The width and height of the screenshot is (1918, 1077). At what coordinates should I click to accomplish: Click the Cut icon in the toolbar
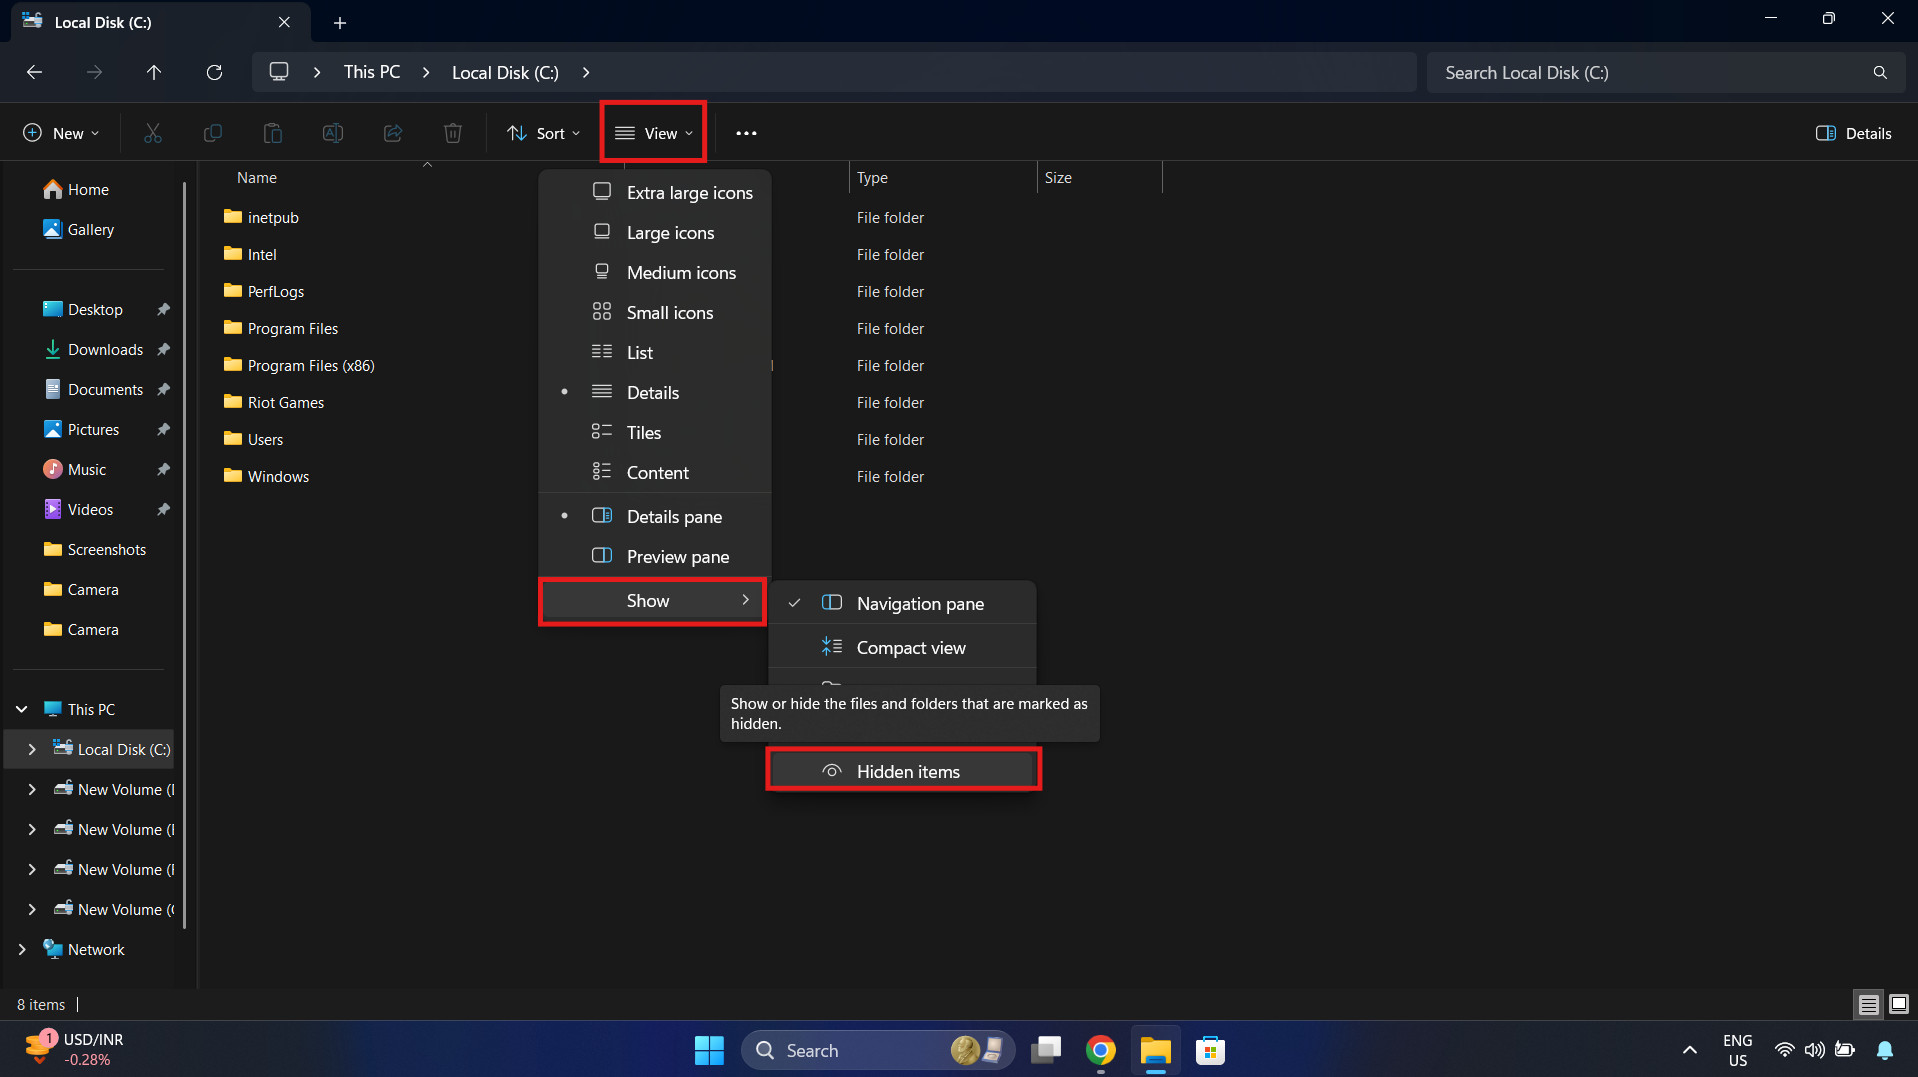point(152,132)
